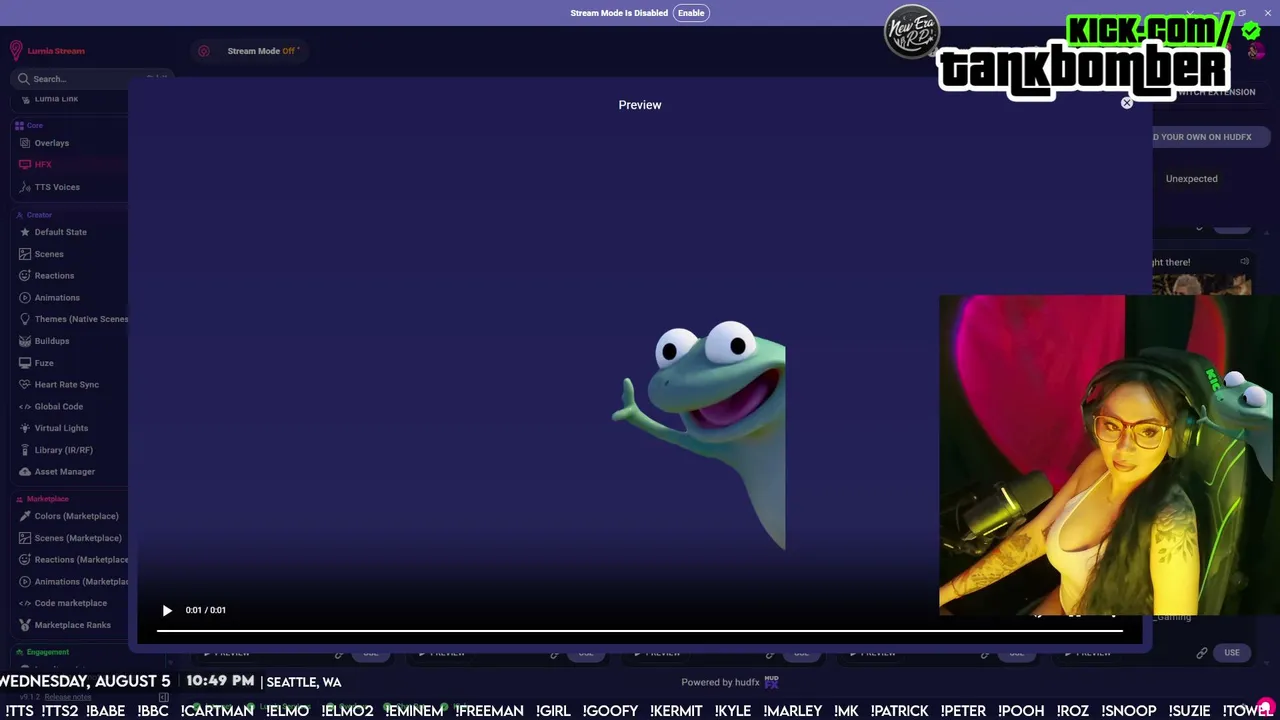
Task: Select the HFX monitor icon
Action: 26,165
